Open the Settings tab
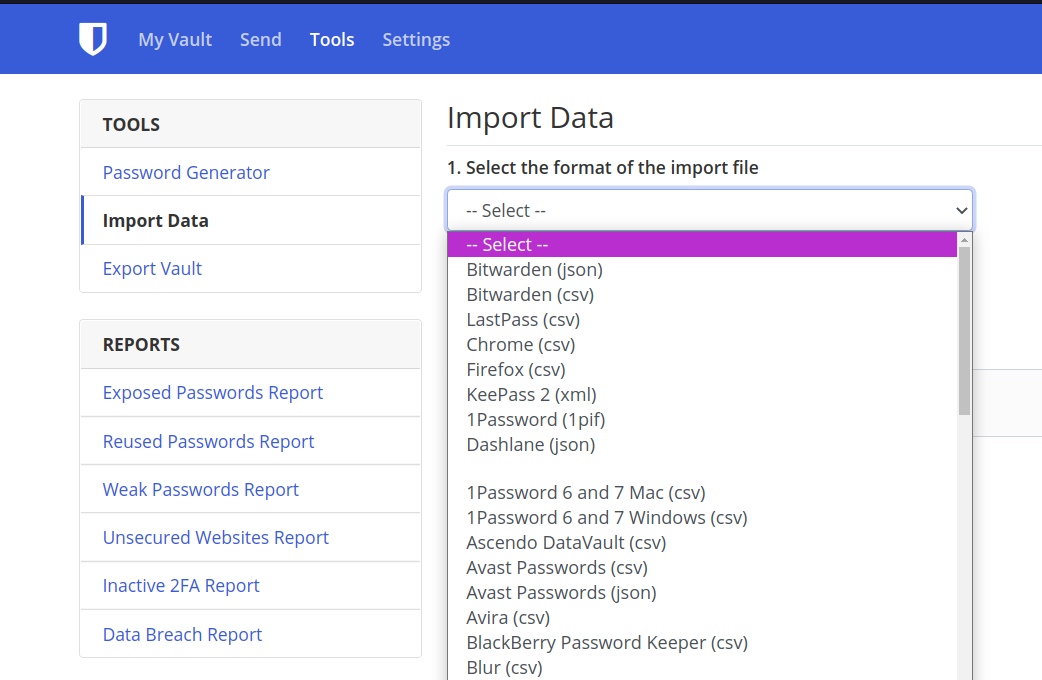Viewport: 1042px width, 680px height. [416, 40]
